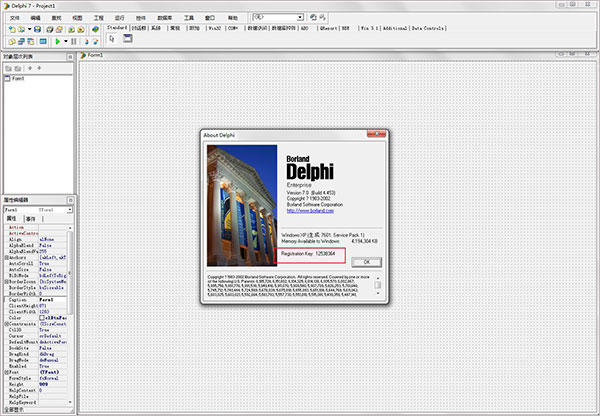
Task: Click the Help contents toolbar icon
Action: (95, 29)
